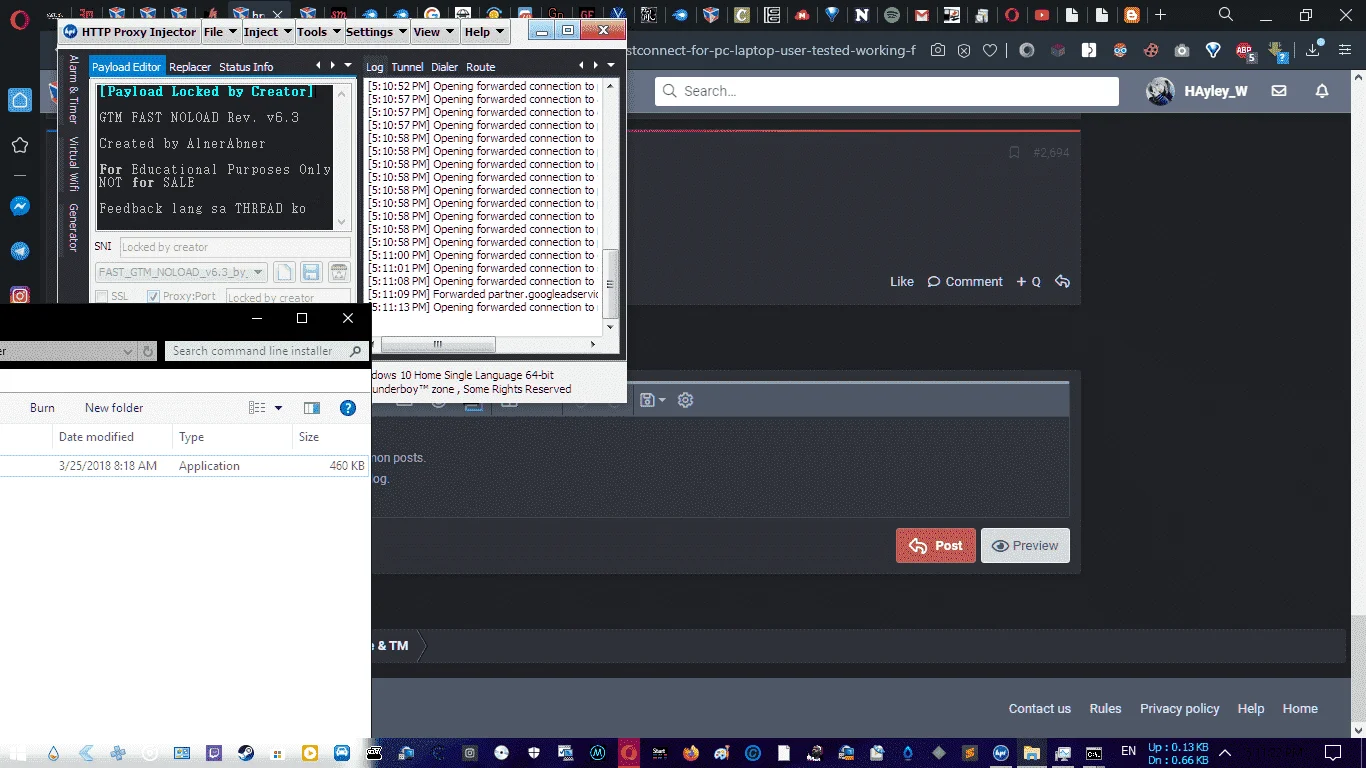Viewport: 1366px width, 768px height.
Task: Click refresh icon in Explorer address bar
Action: (x=148, y=351)
